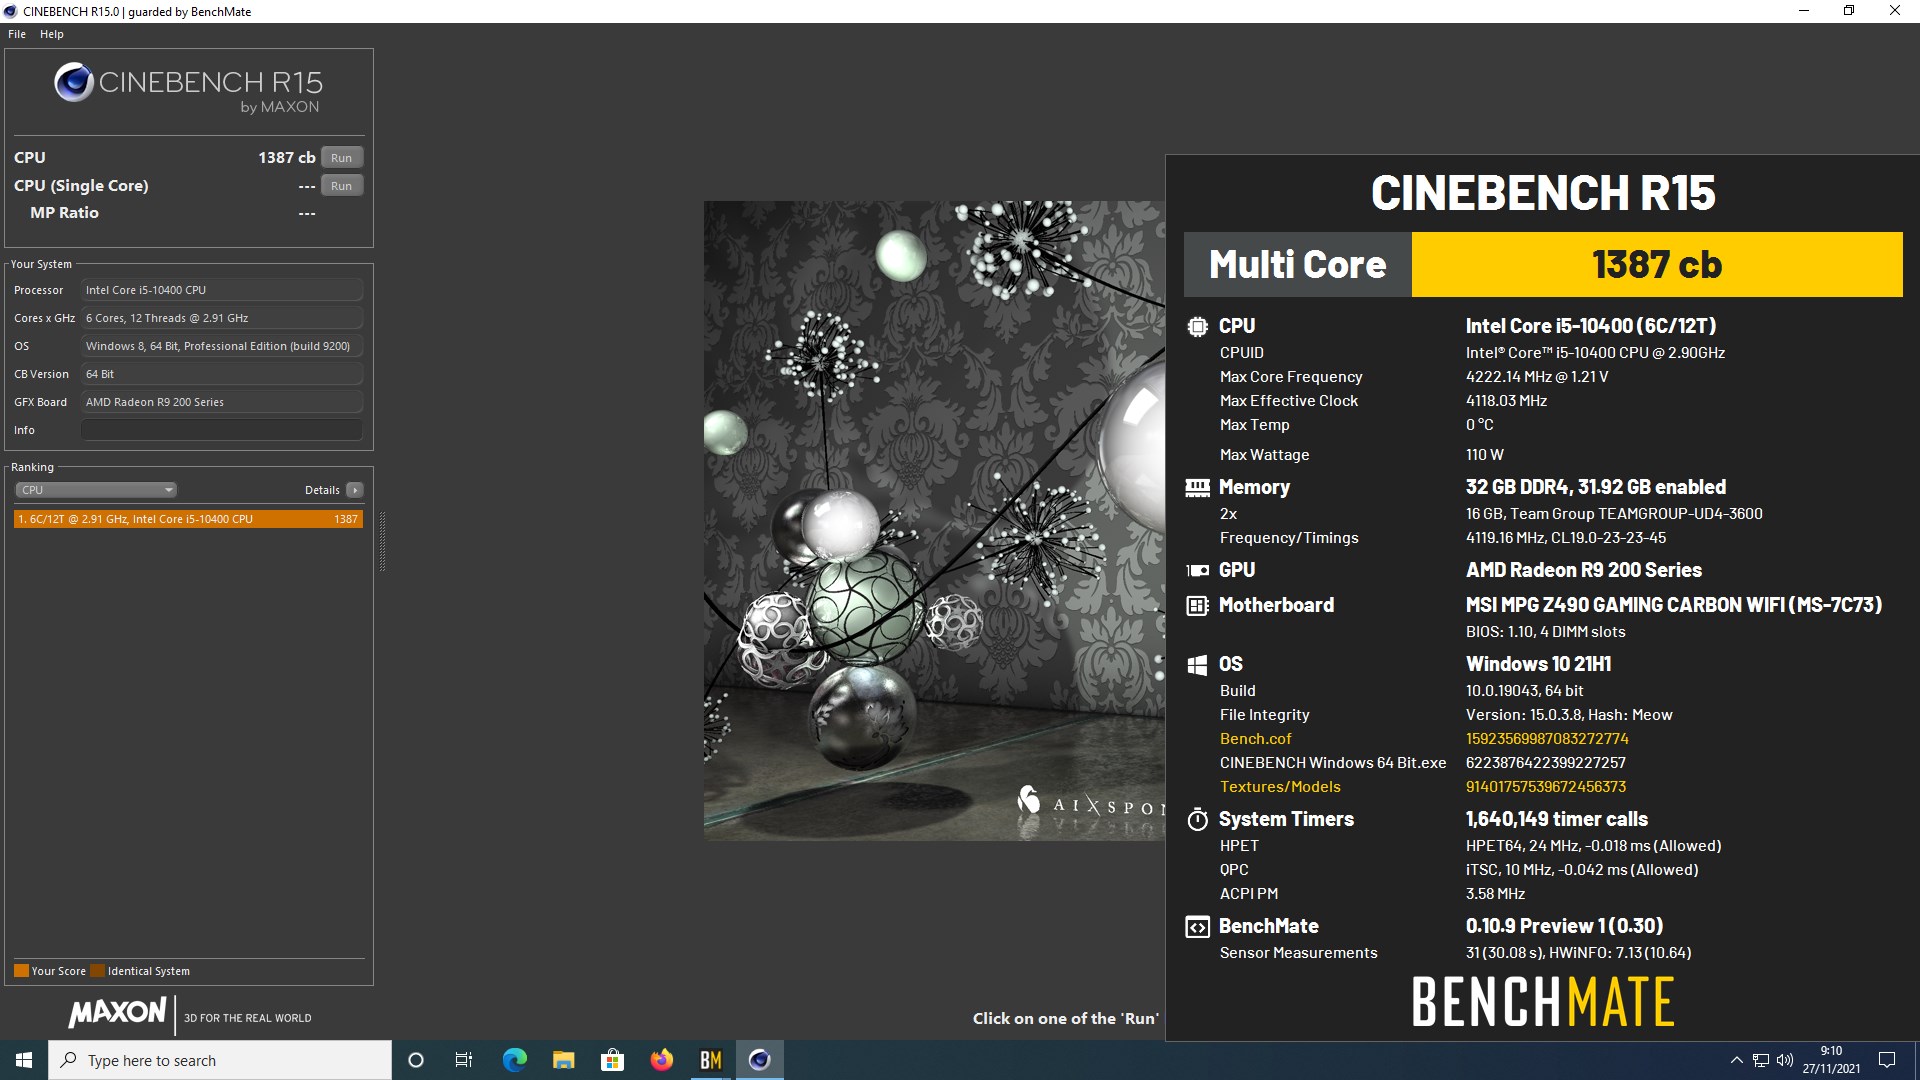Click the BenchMate CPU chip icon
Image resolution: width=1920 pixels, height=1080 pixels.
1197,326
